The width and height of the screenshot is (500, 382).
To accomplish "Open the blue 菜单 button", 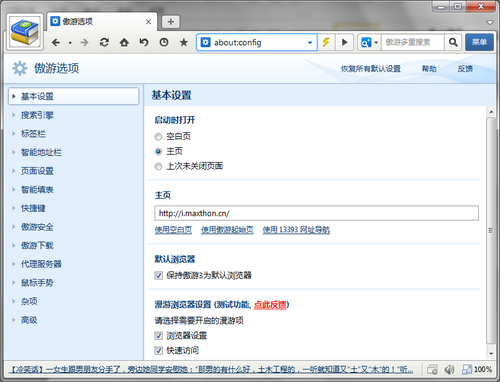I will click(x=479, y=42).
